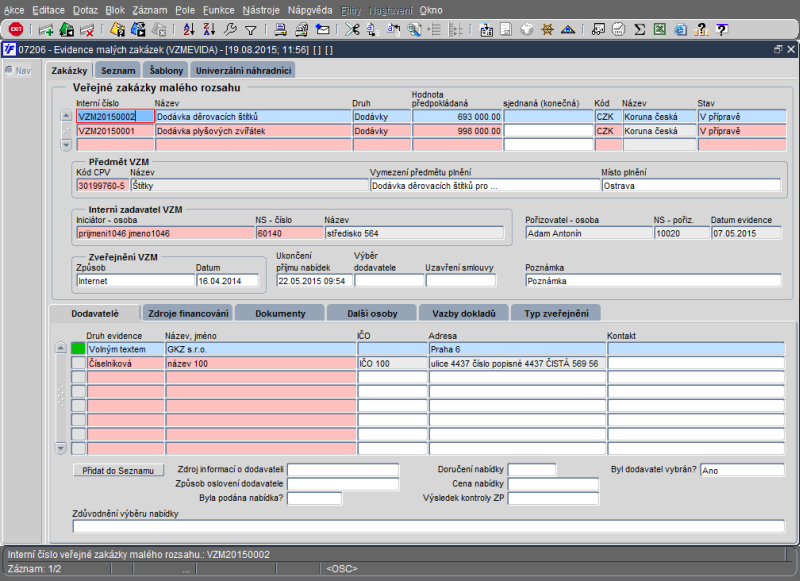This screenshot has height=581, width=800.
Task: Switch to the Dokumenty tab
Action: (x=280, y=313)
